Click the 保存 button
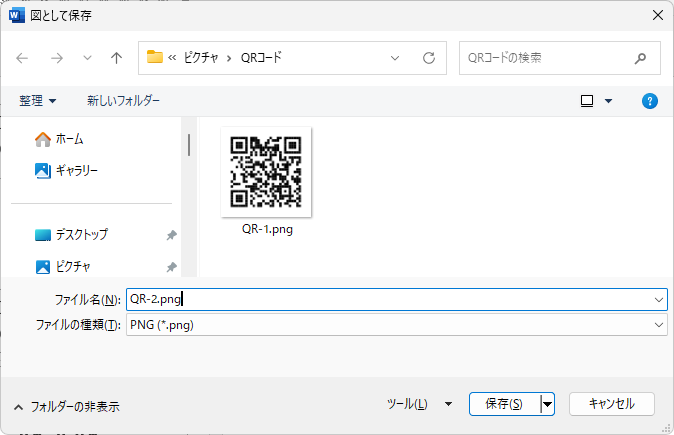 pos(504,404)
